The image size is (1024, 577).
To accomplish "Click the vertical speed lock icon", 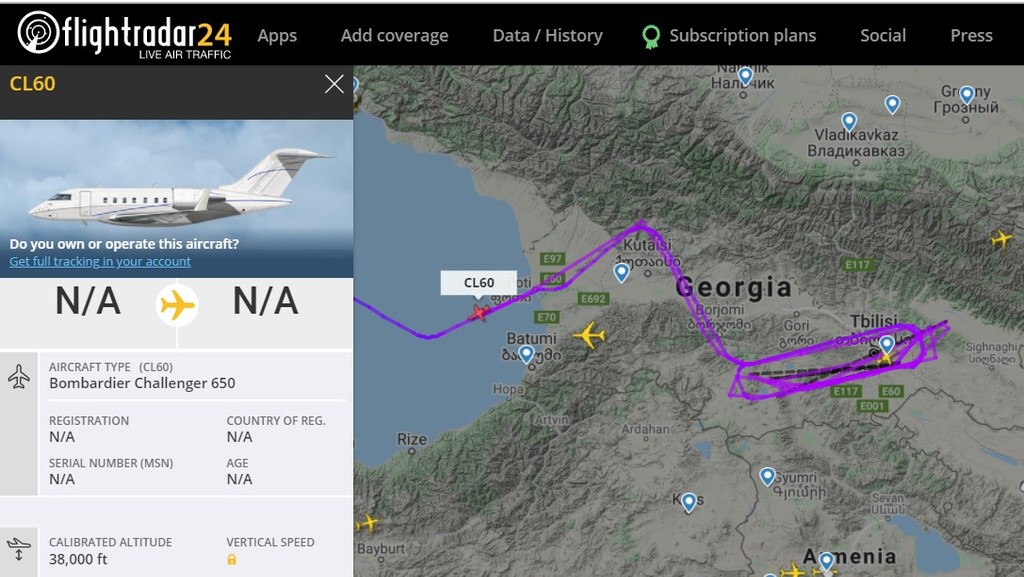I will tap(232, 560).
